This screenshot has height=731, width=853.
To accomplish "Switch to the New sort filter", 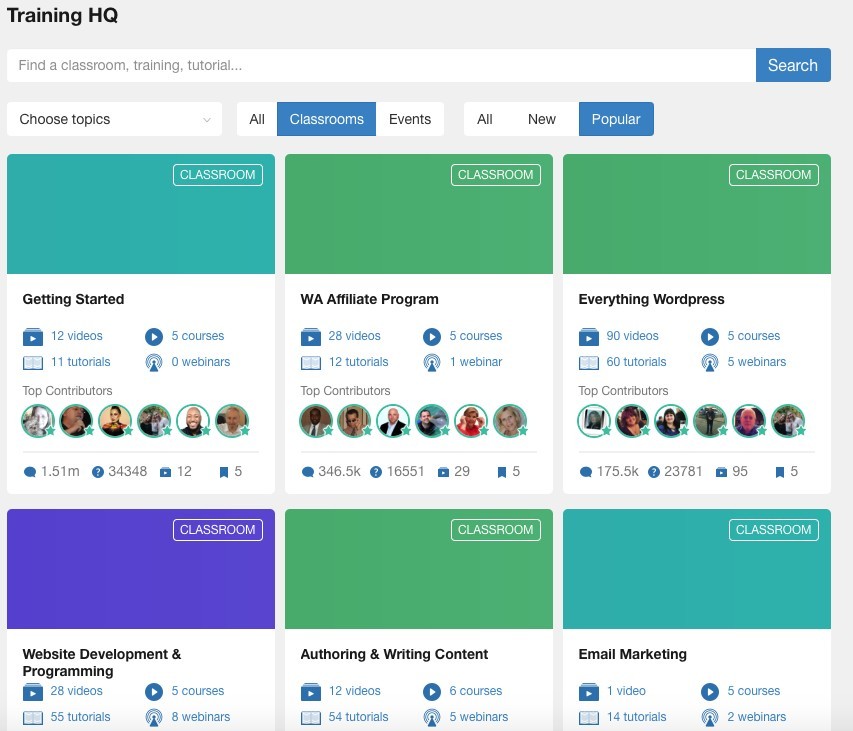I will tap(542, 119).
